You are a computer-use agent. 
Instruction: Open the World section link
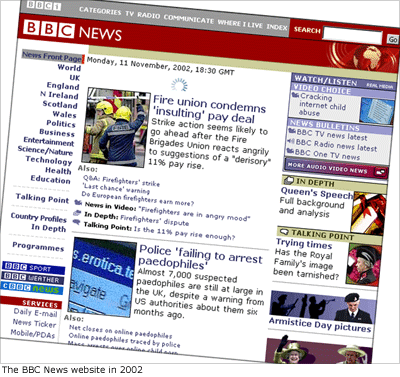click(x=69, y=68)
